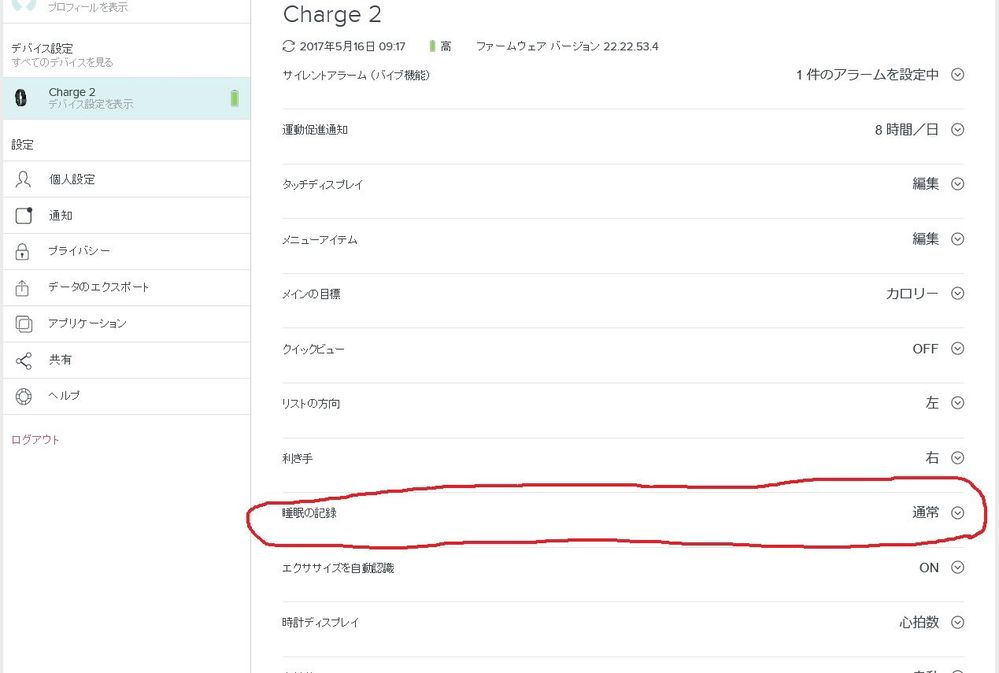This screenshot has width=999, height=673.
Task: Click 編集 in the タッチディスプレイ row
Action: (x=925, y=184)
